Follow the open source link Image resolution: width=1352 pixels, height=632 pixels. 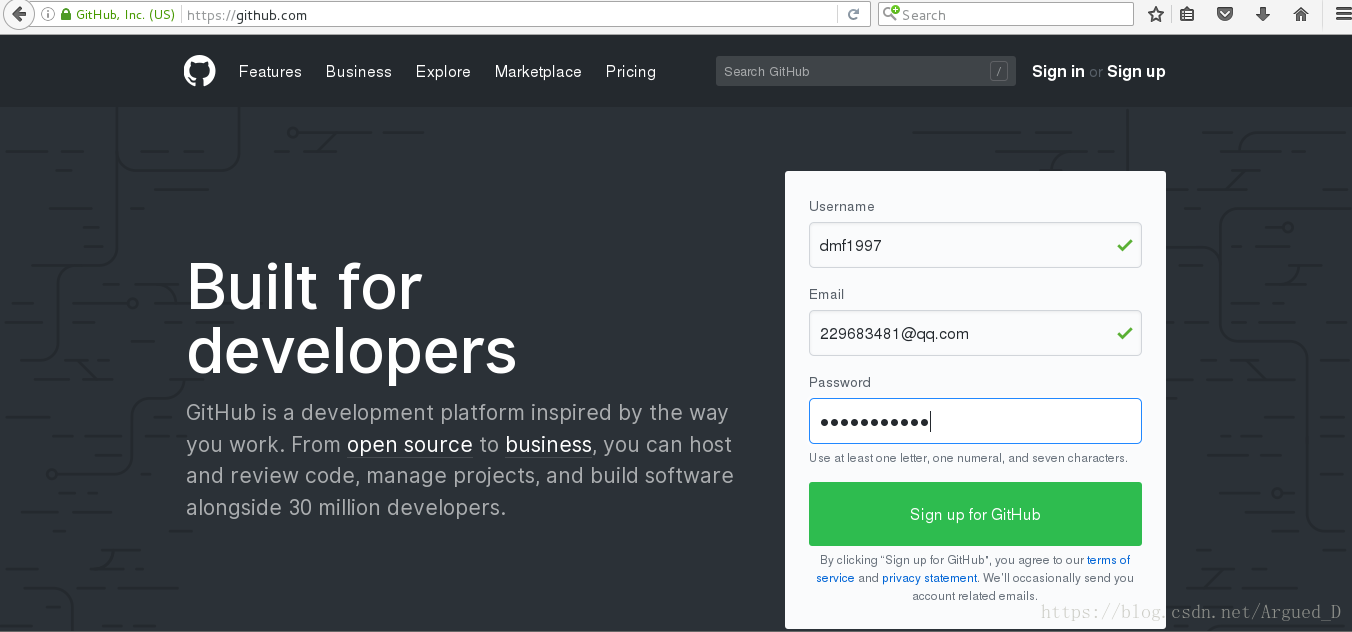(x=410, y=444)
